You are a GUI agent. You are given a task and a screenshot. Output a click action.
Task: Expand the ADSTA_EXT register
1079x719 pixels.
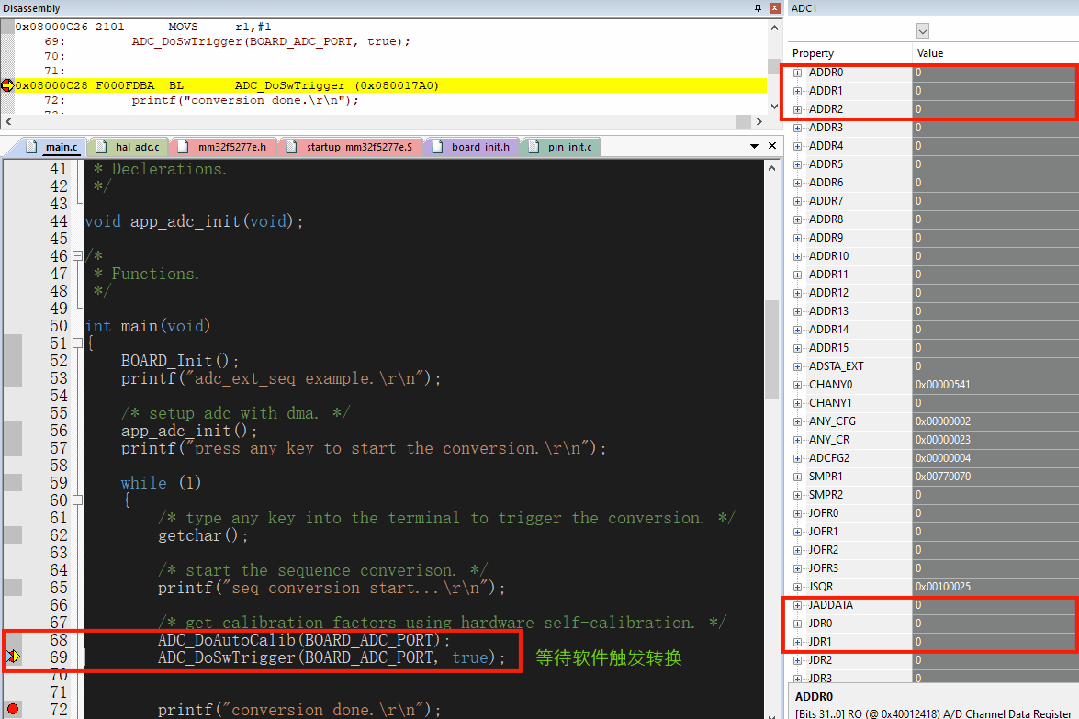tap(798, 367)
